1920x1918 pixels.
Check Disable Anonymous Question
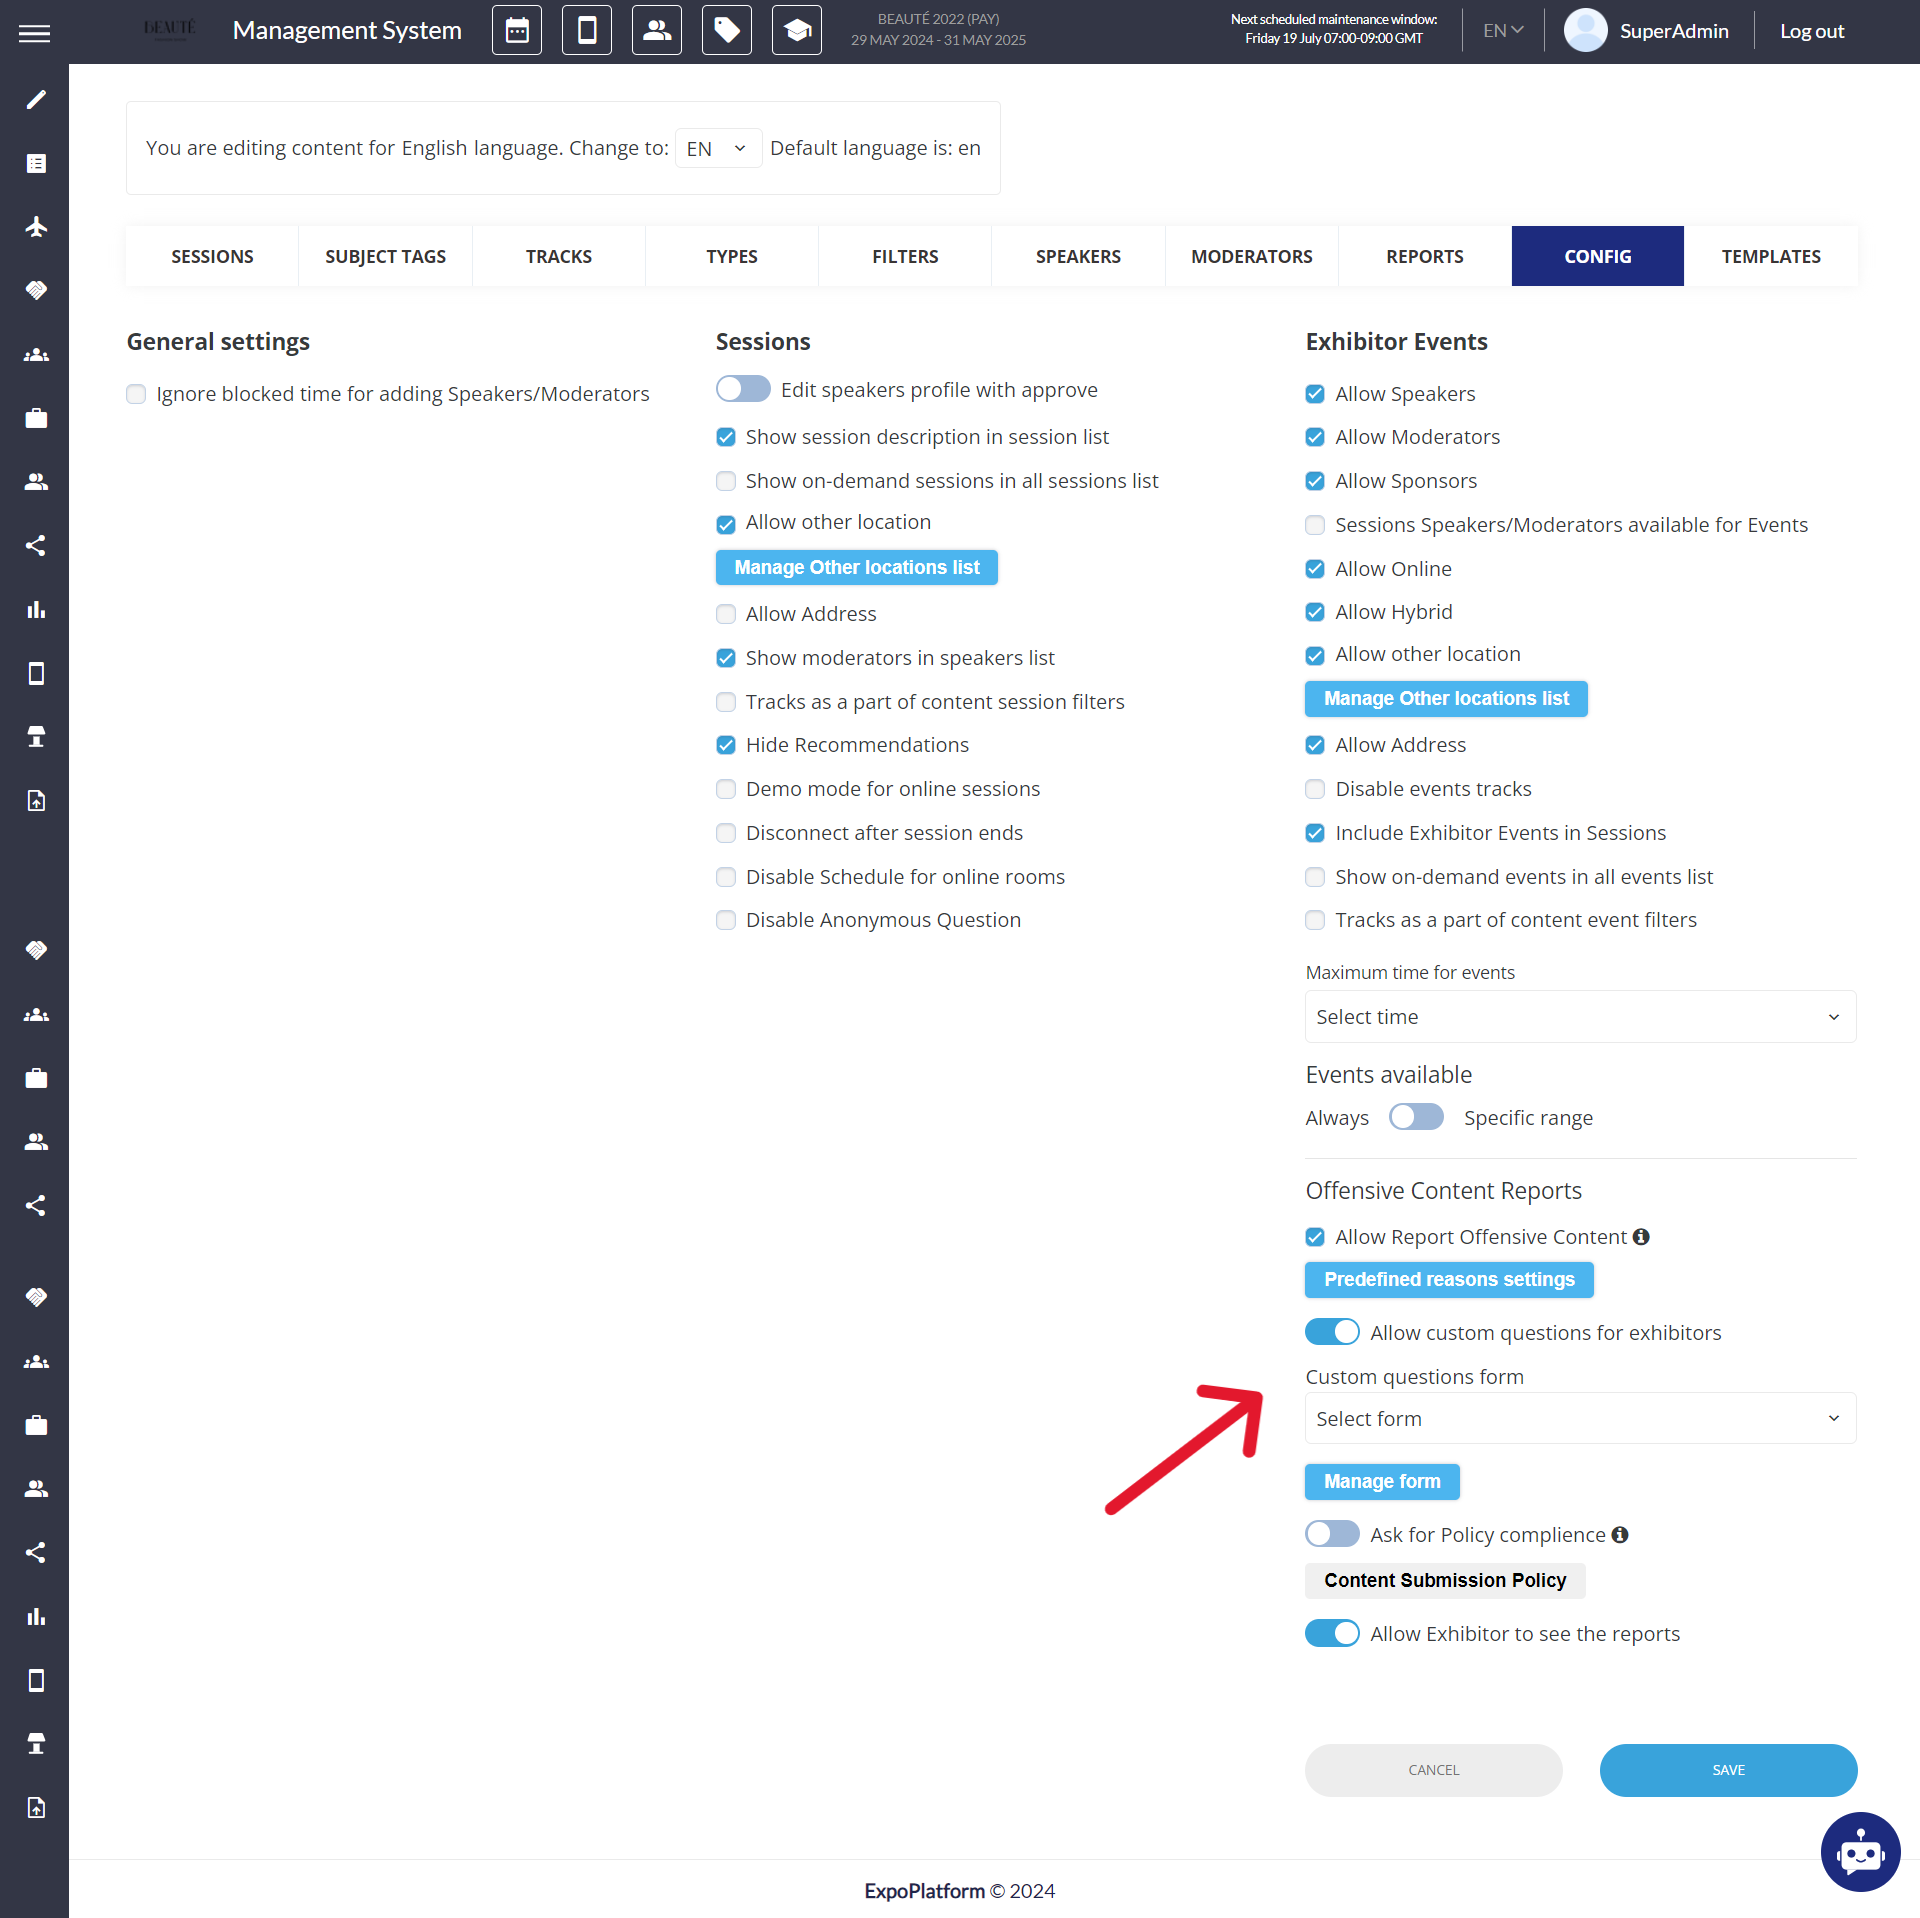point(726,920)
